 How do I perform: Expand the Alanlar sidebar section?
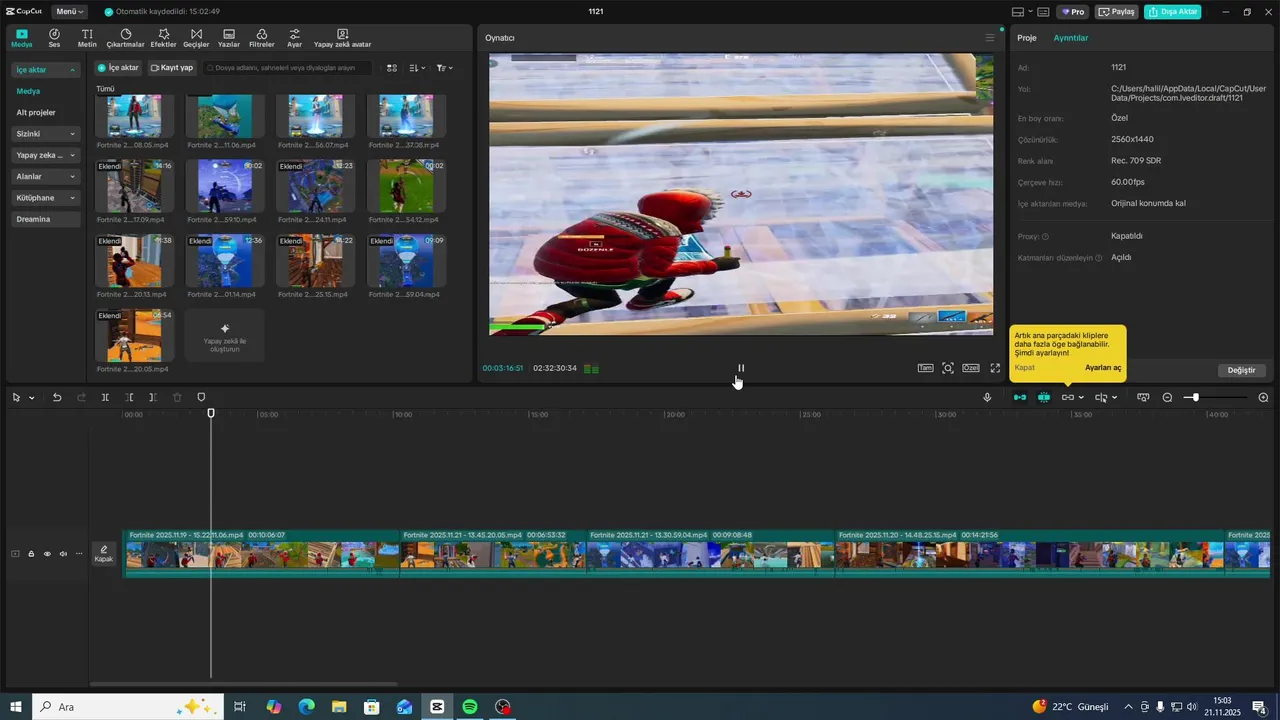pos(45,176)
